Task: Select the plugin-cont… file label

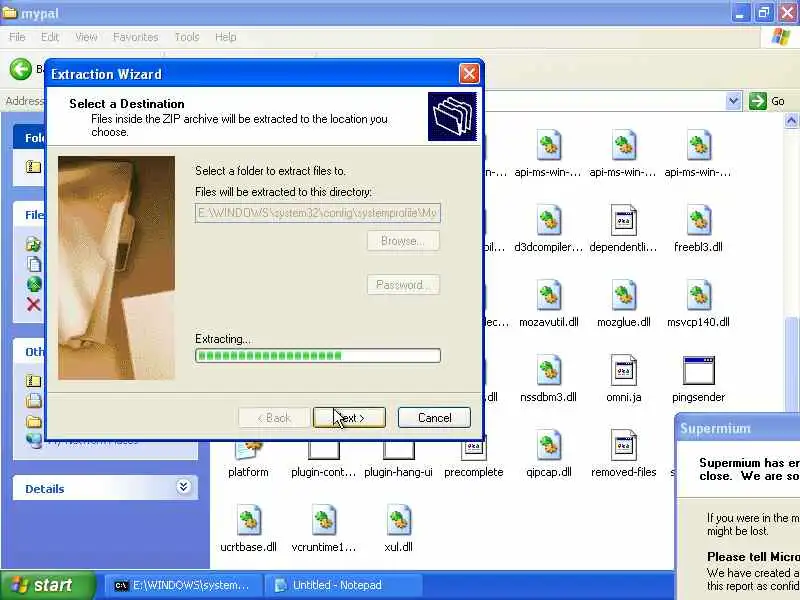Action: 323,472
